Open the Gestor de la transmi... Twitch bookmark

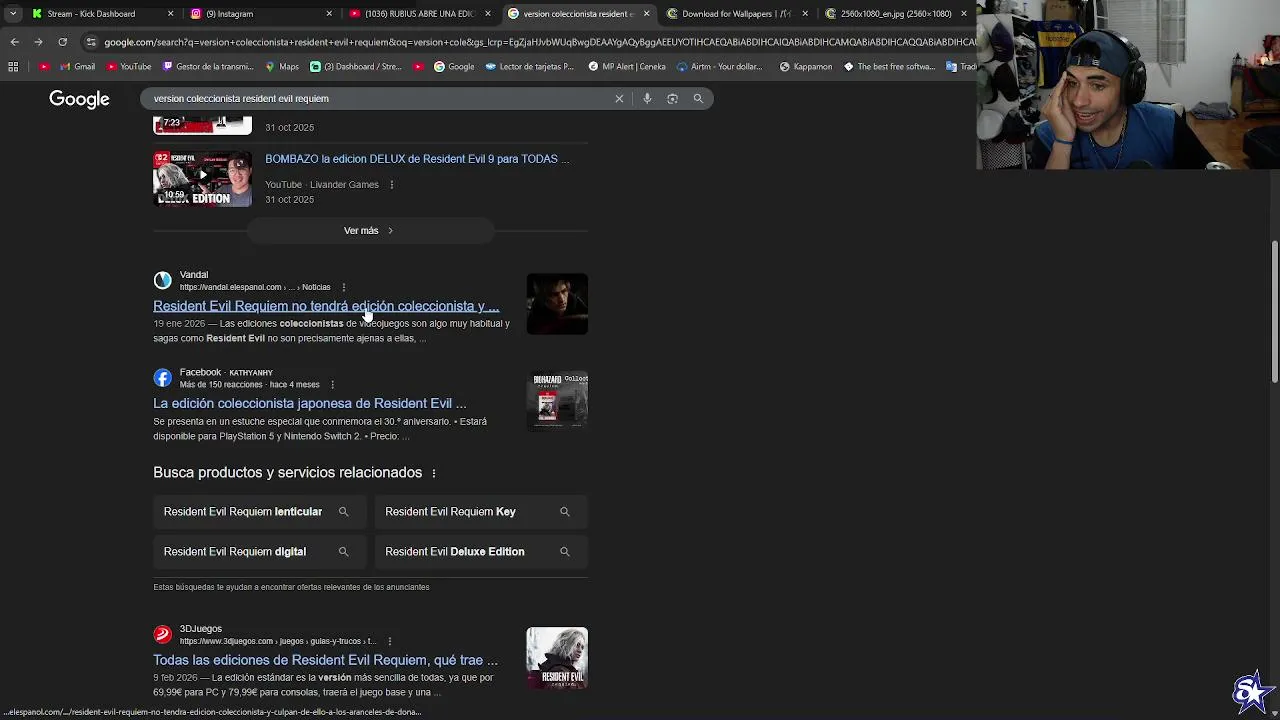[208, 67]
